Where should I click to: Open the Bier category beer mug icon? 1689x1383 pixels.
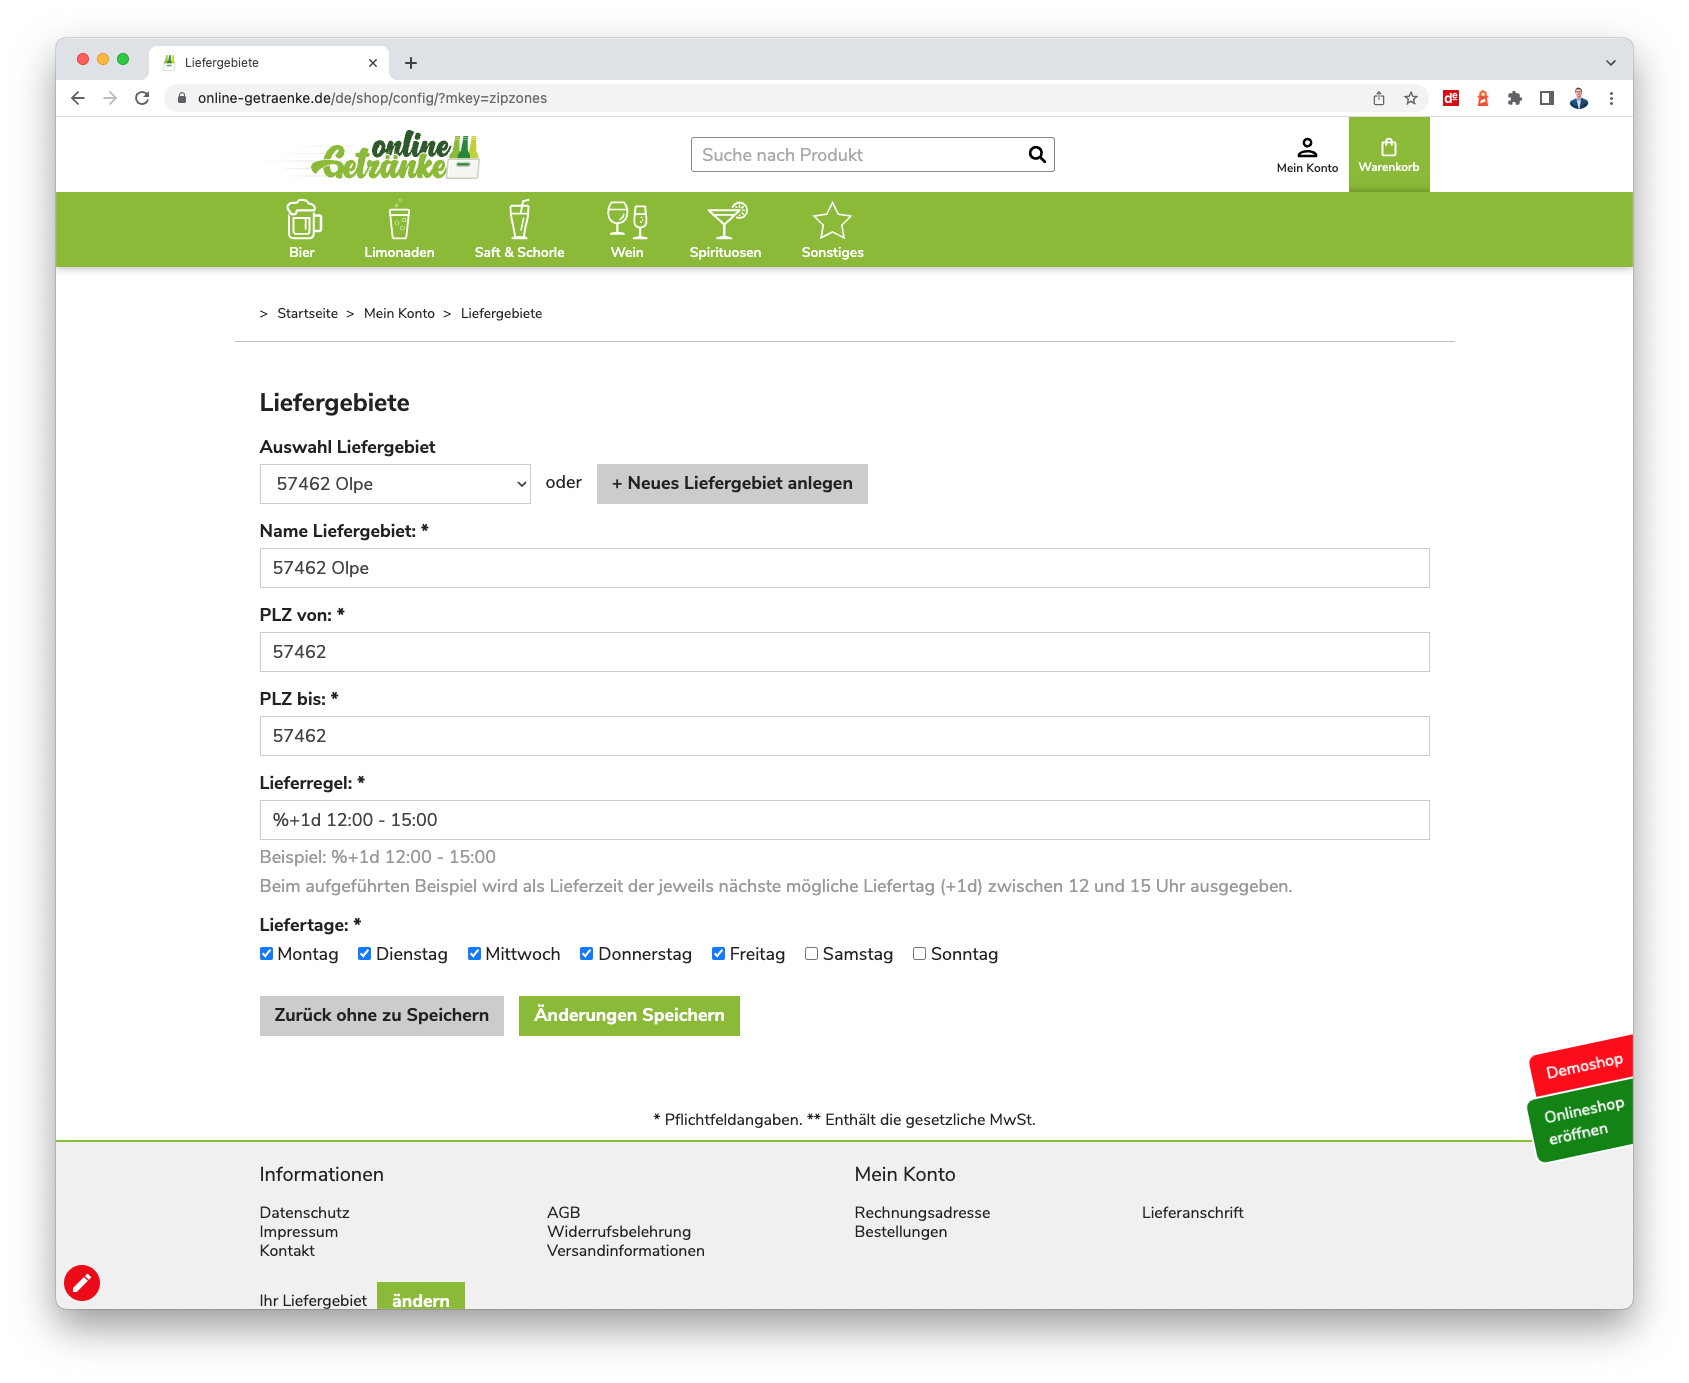pyautogui.click(x=303, y=220)
